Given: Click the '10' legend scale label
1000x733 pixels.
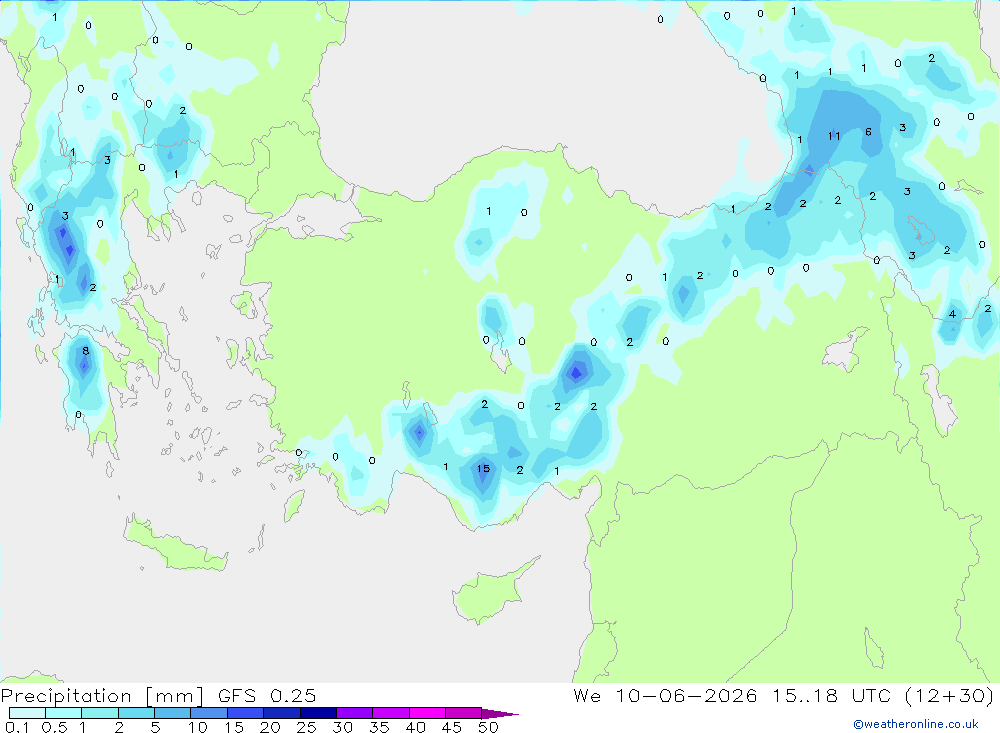Looking at the screenshot, I should [198, 727].
